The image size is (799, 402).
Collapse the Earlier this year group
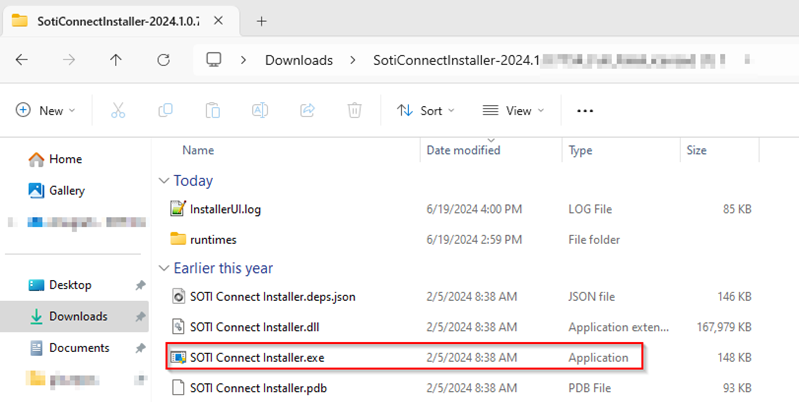coord(164,269)
